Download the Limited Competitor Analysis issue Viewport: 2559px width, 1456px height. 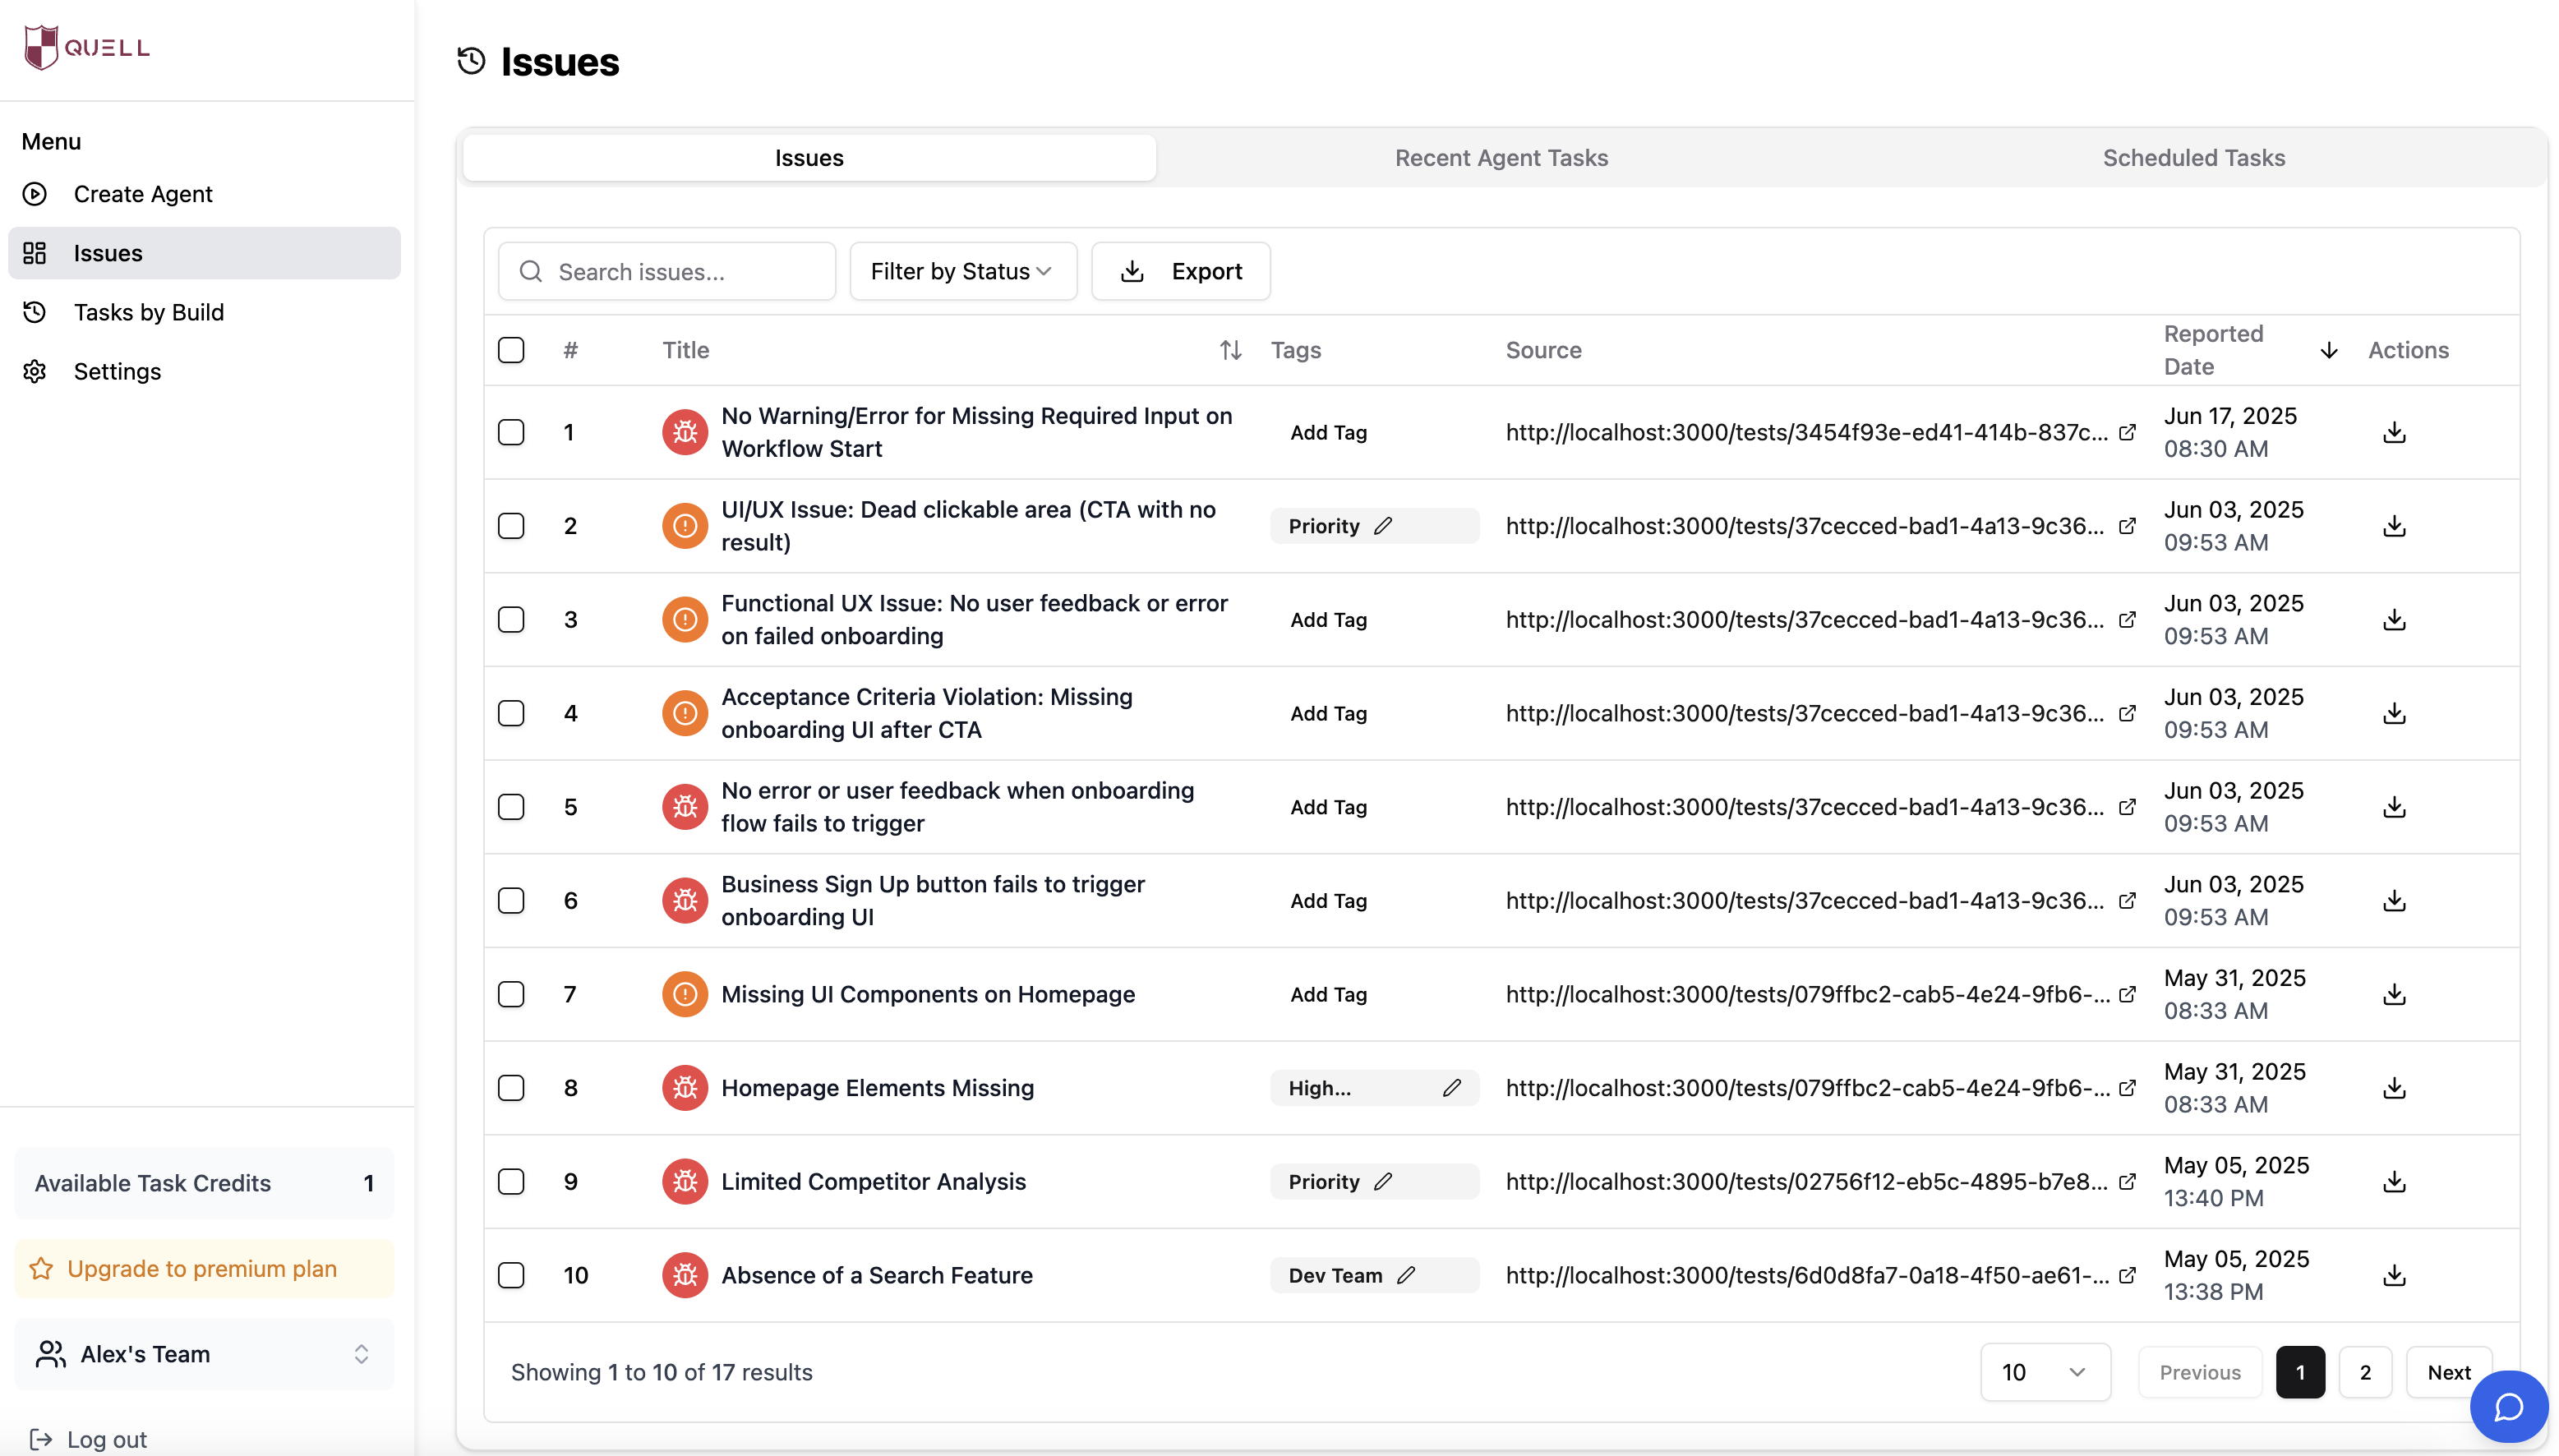click(x=2393, y=1181)
